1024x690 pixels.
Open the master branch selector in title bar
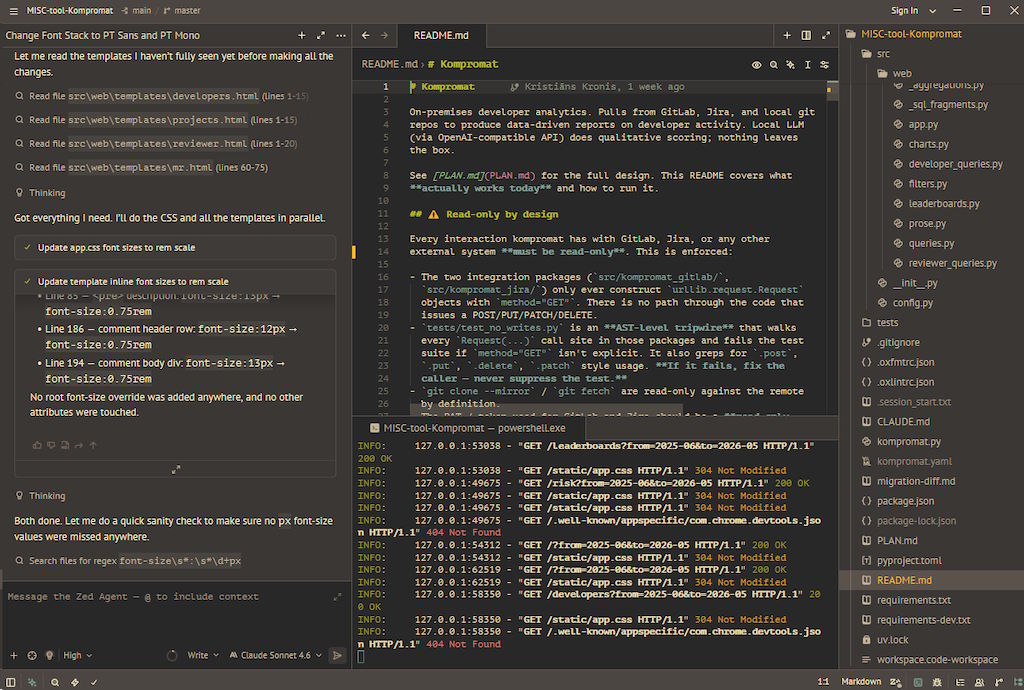point(182,10)
